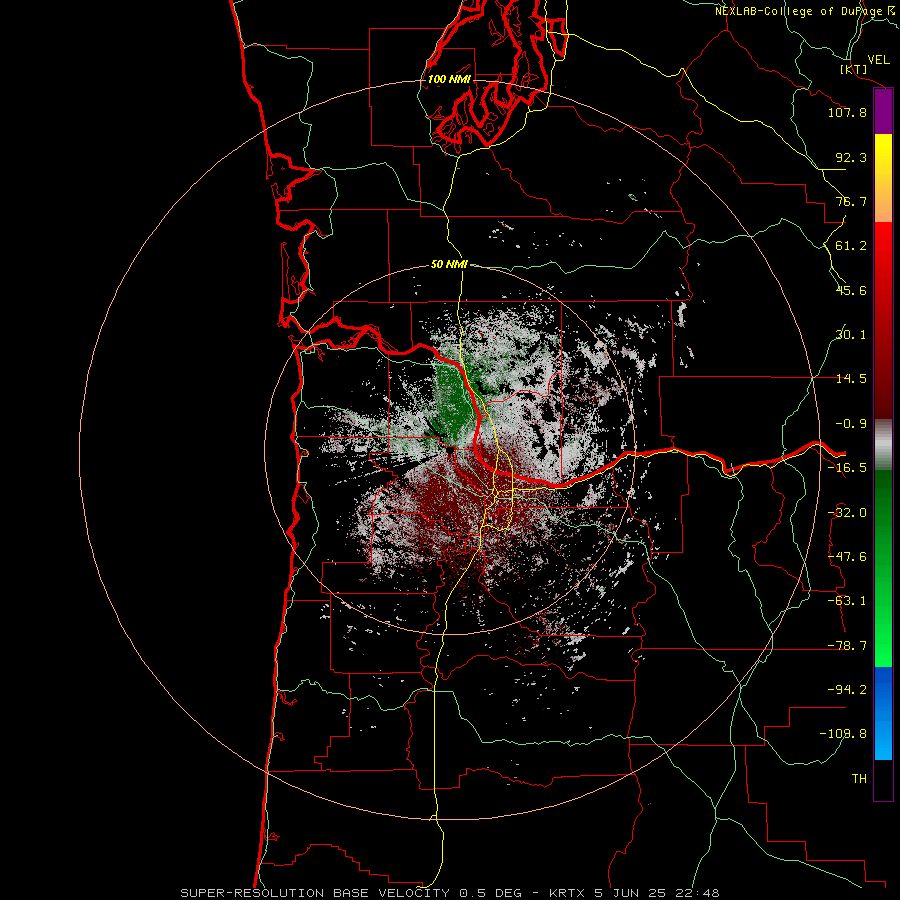Image resolution: width=900 pixels, height=900 pixels.
Task: Click the TH legend label
Action: pyautogui.click(x=859, y=778)
